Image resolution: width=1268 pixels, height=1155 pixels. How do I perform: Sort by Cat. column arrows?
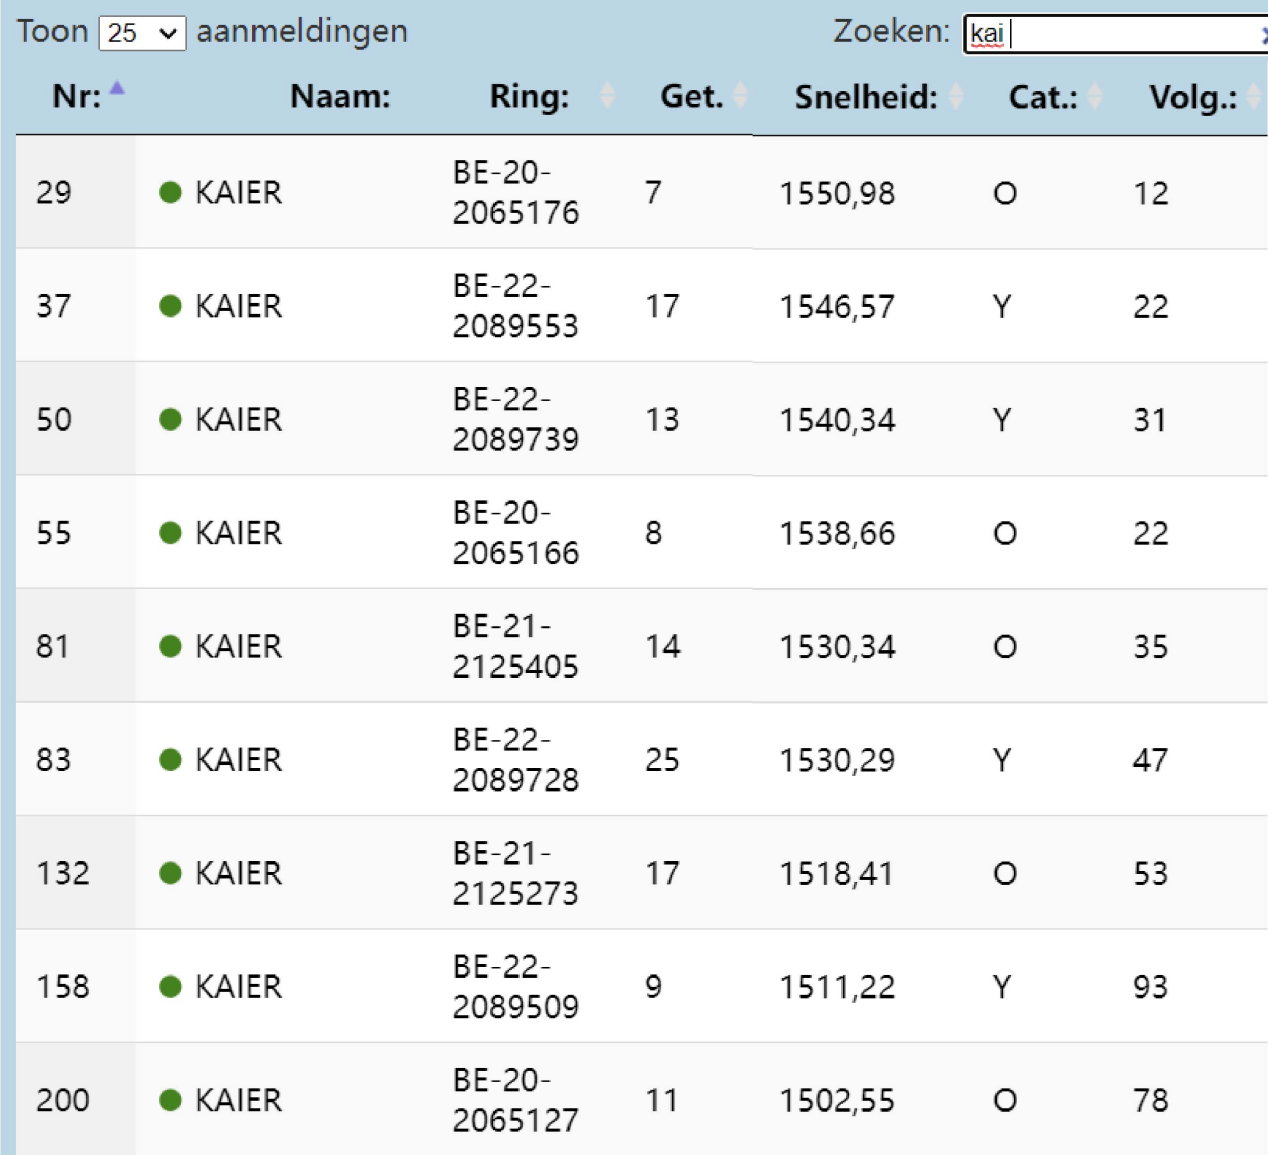pyautogui.click(x=1095, y=96)
